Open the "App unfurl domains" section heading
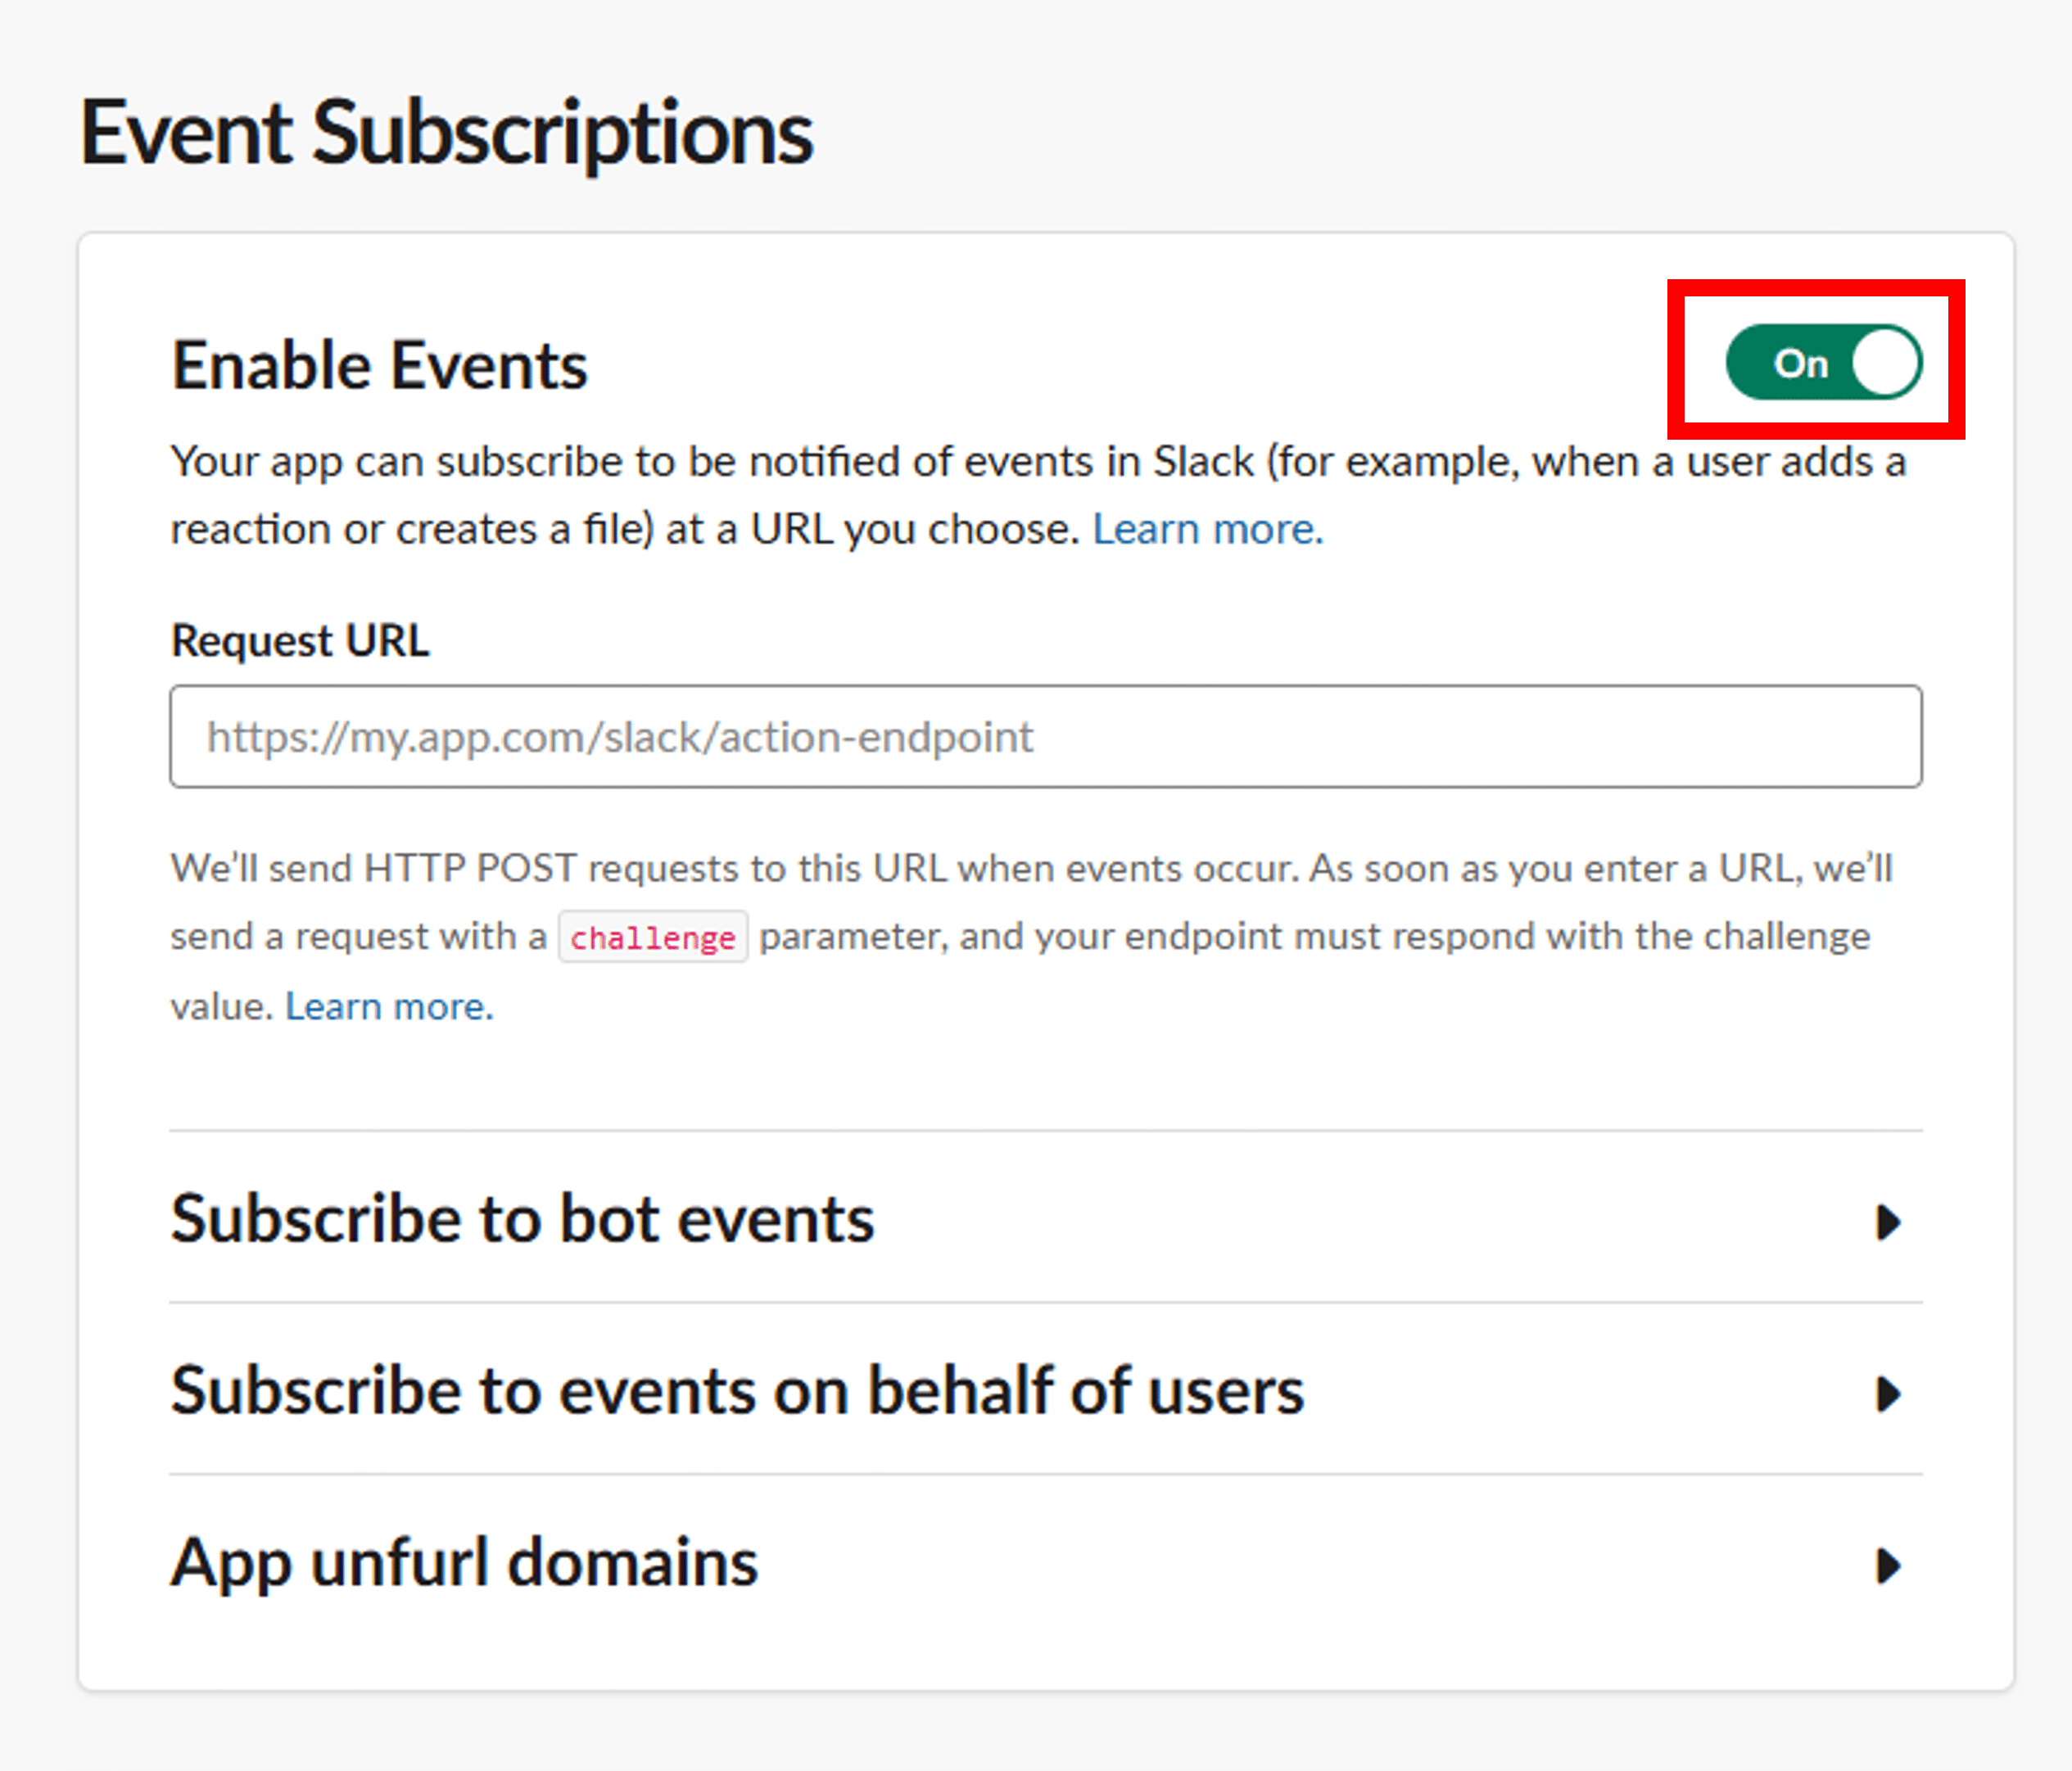2072x1771 pixels. 464,1563
